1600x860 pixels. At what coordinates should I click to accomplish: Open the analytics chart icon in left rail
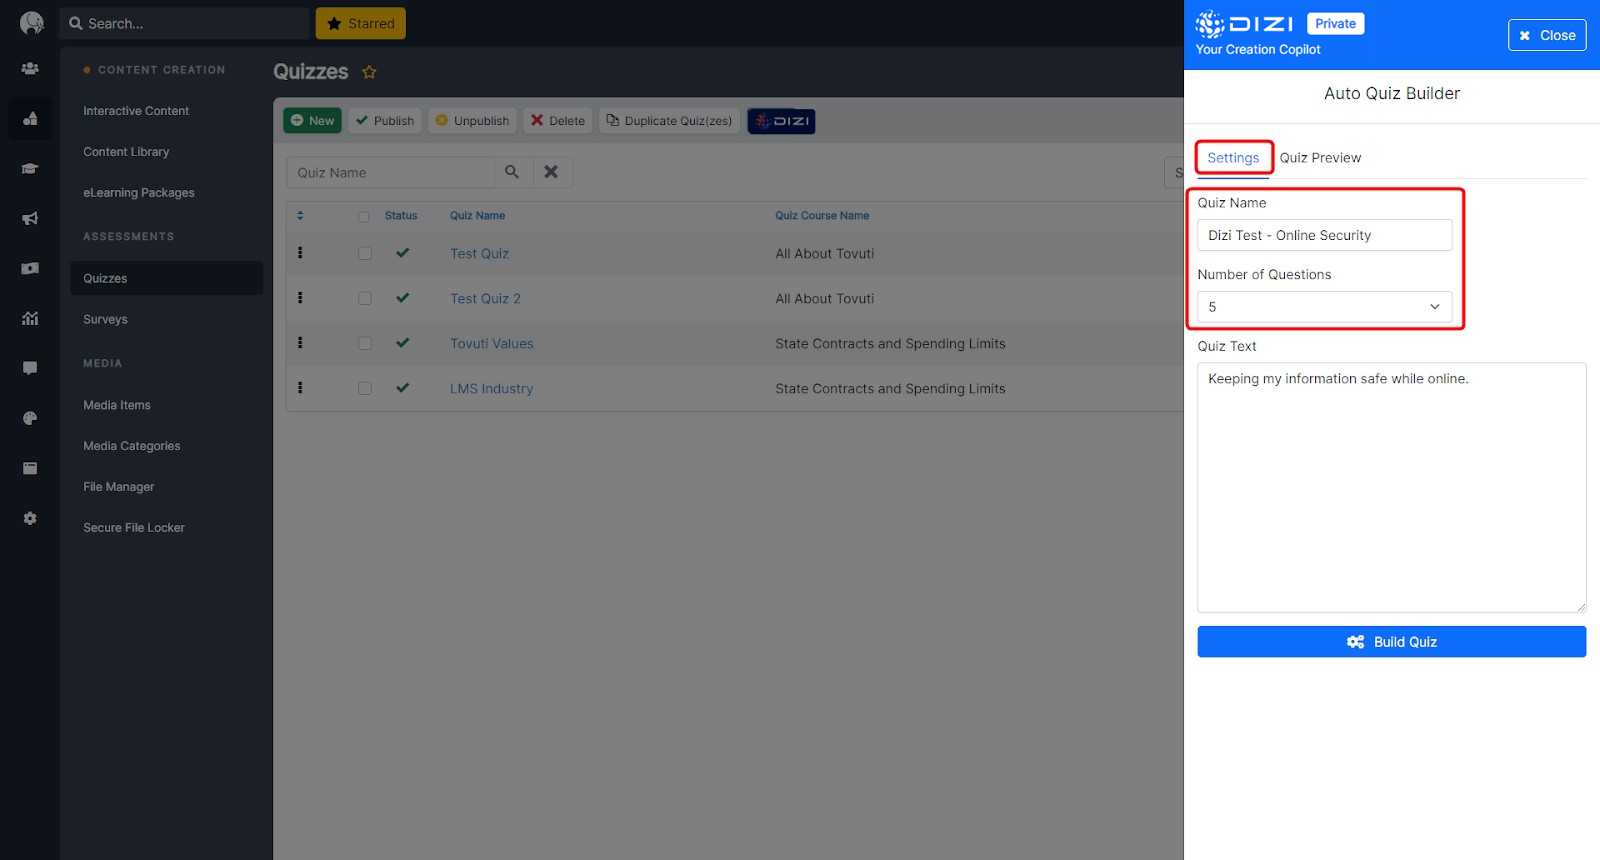click(x=30, y=318)
